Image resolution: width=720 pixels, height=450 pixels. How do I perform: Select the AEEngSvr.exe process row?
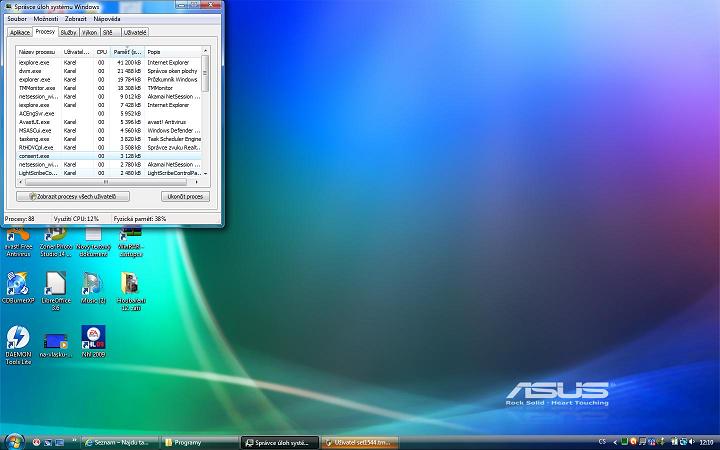pyautogui.click(x=109, y=113)
